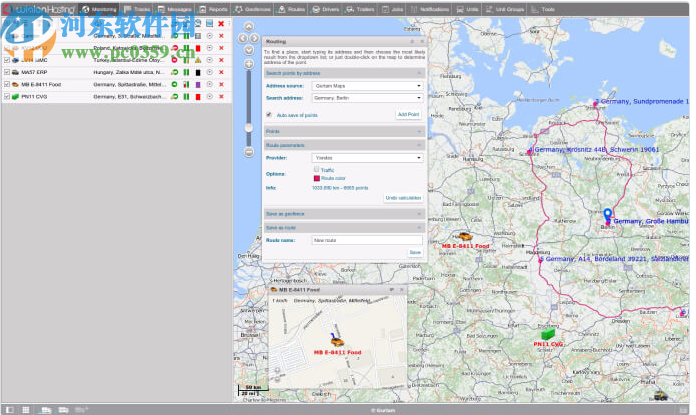The height and width of the screenshot is (415, 696).
Task: Click the motion state icon for MA57 ERP
Action: click(174, 72)
